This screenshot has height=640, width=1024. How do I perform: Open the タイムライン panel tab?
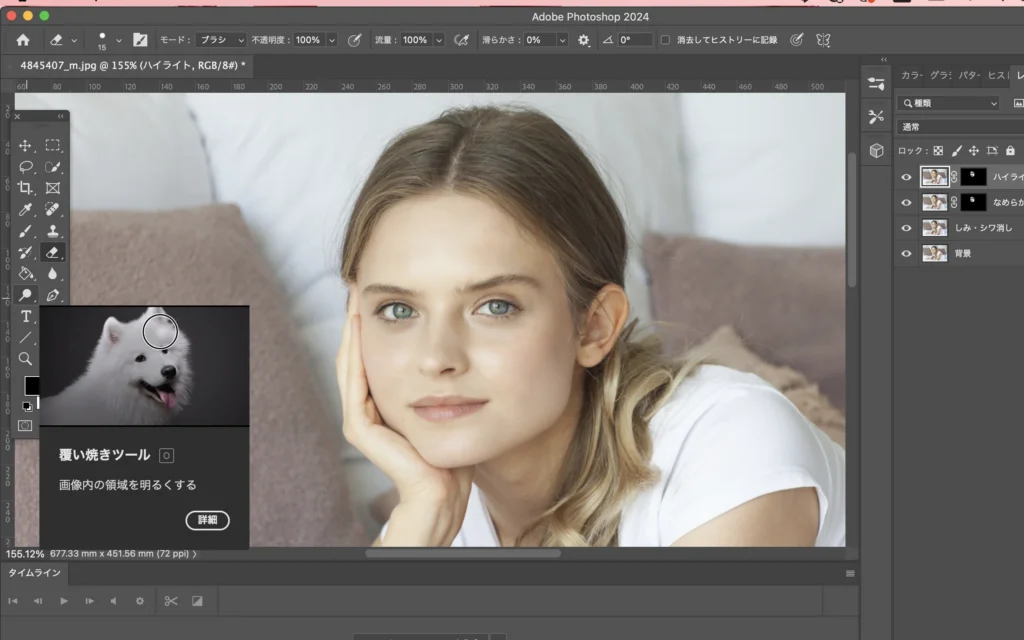coord(35,573)
